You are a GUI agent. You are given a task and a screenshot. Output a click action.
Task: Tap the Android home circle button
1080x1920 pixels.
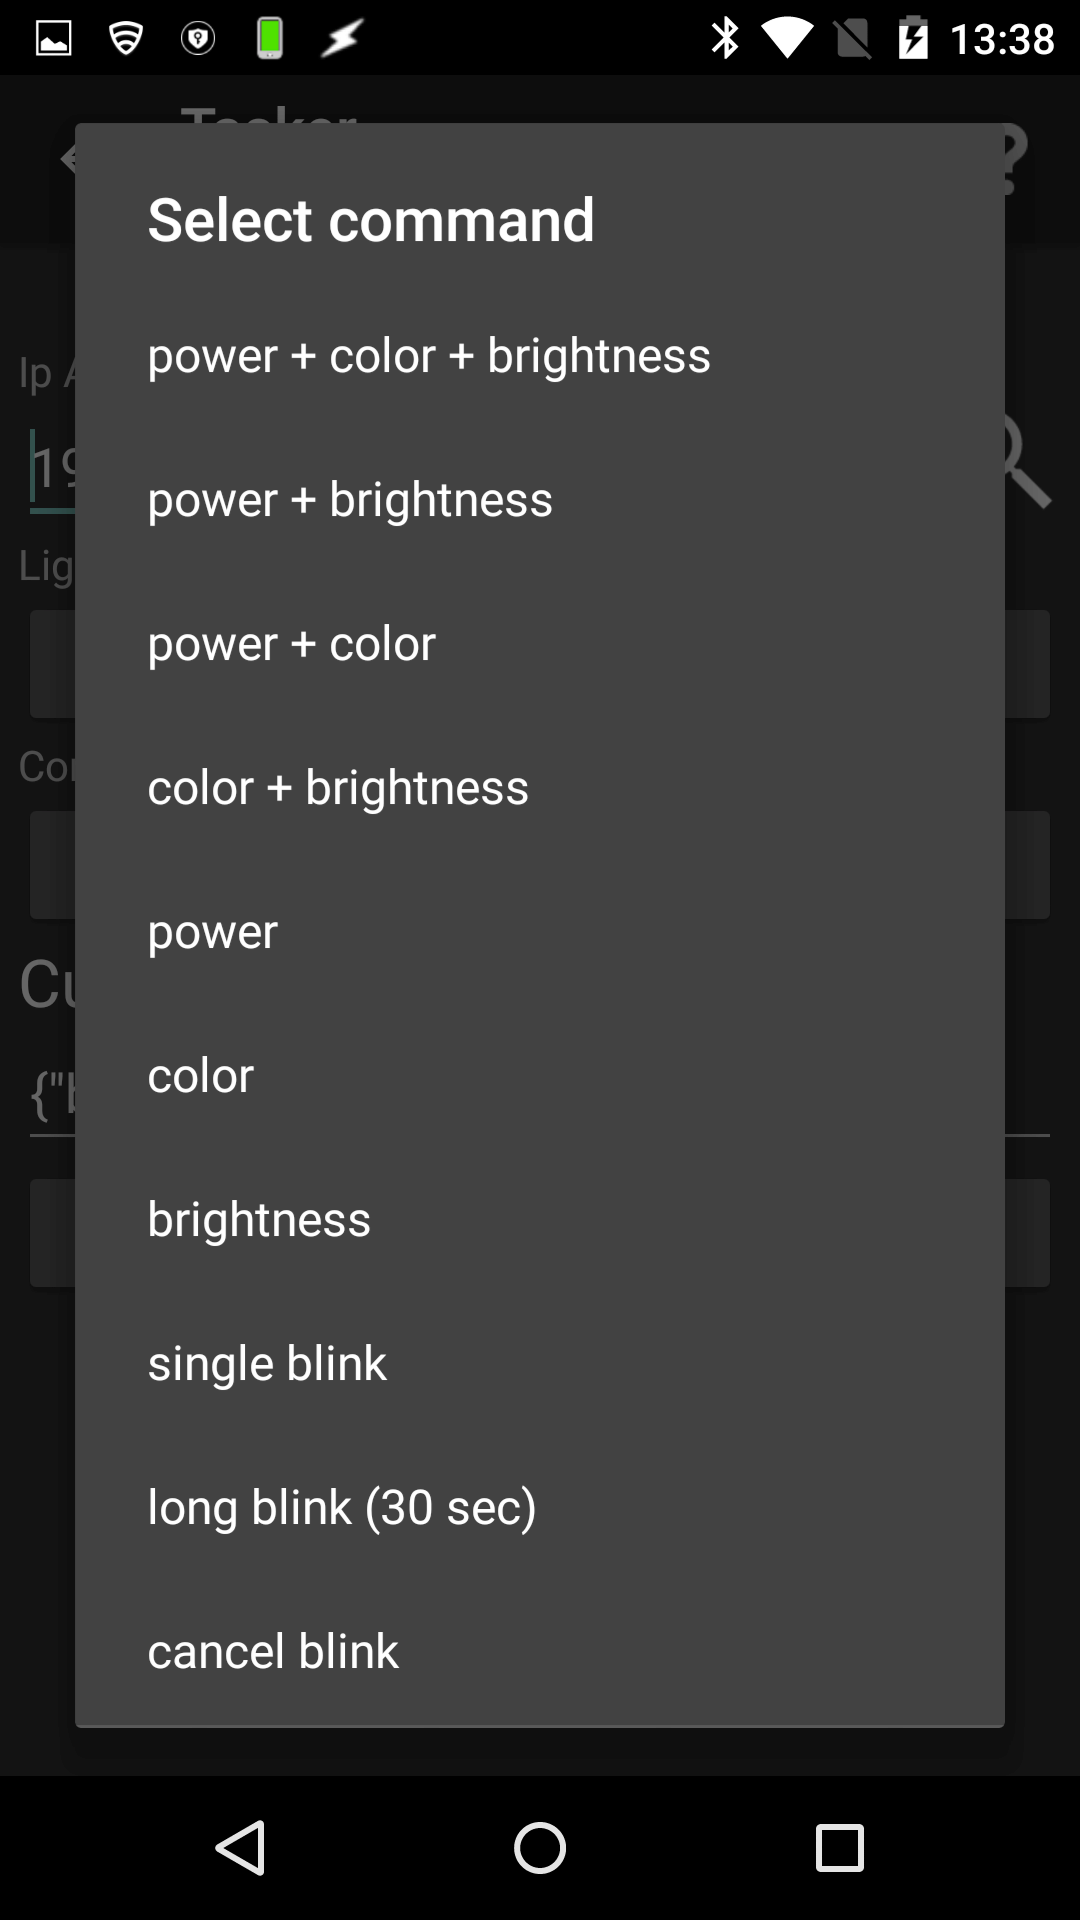(540, 1847)
